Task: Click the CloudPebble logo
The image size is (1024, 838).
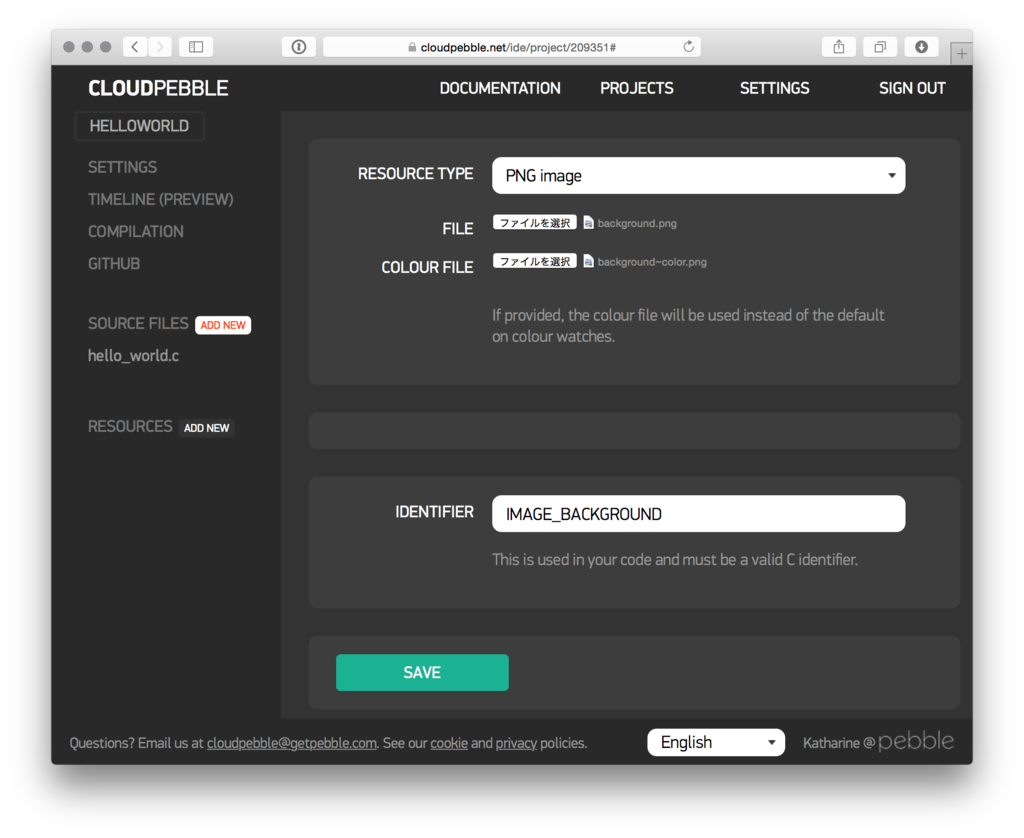Action: point(158,88)
